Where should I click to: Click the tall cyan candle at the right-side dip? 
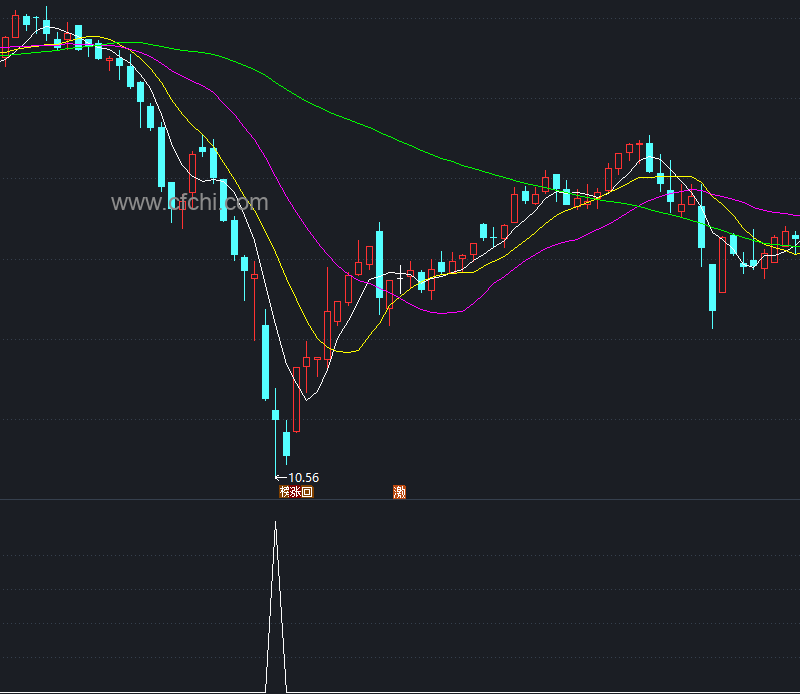713,288
